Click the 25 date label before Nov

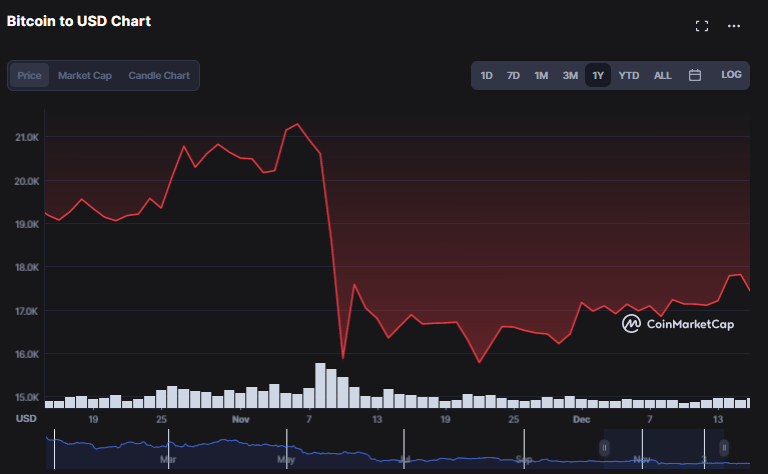point(161,420)
